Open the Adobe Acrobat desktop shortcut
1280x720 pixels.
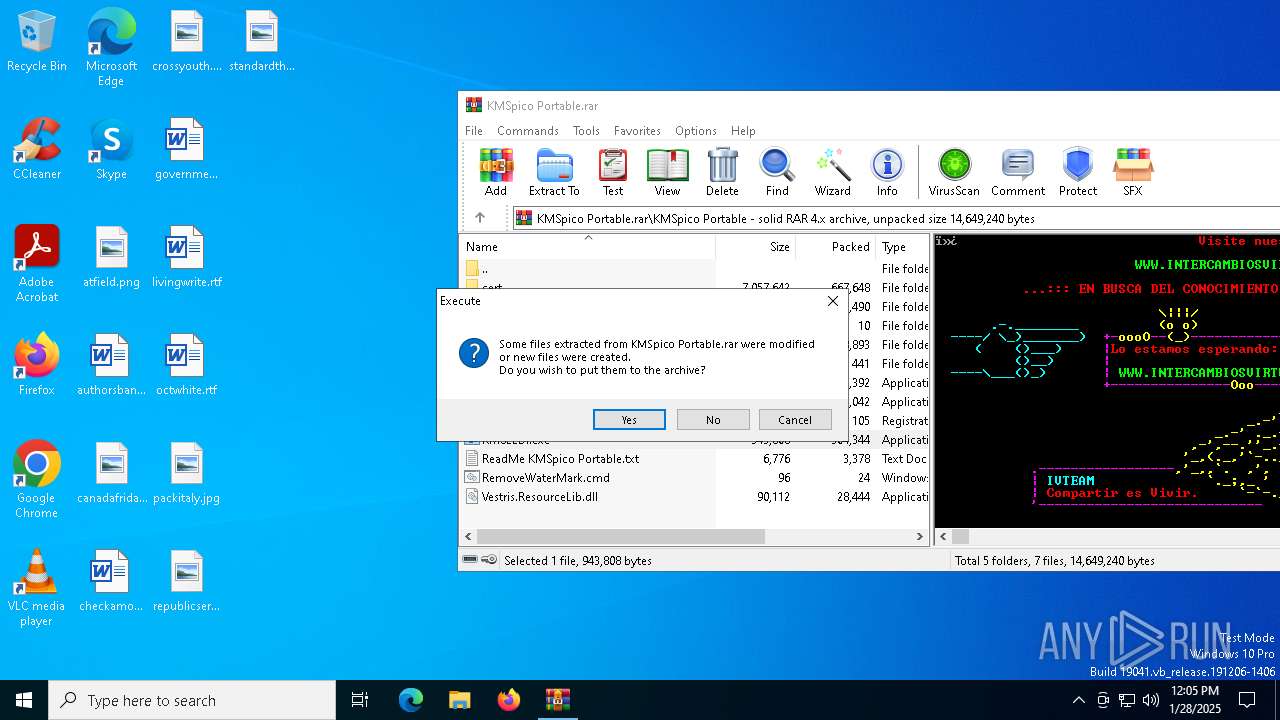(x=37, y=264)
